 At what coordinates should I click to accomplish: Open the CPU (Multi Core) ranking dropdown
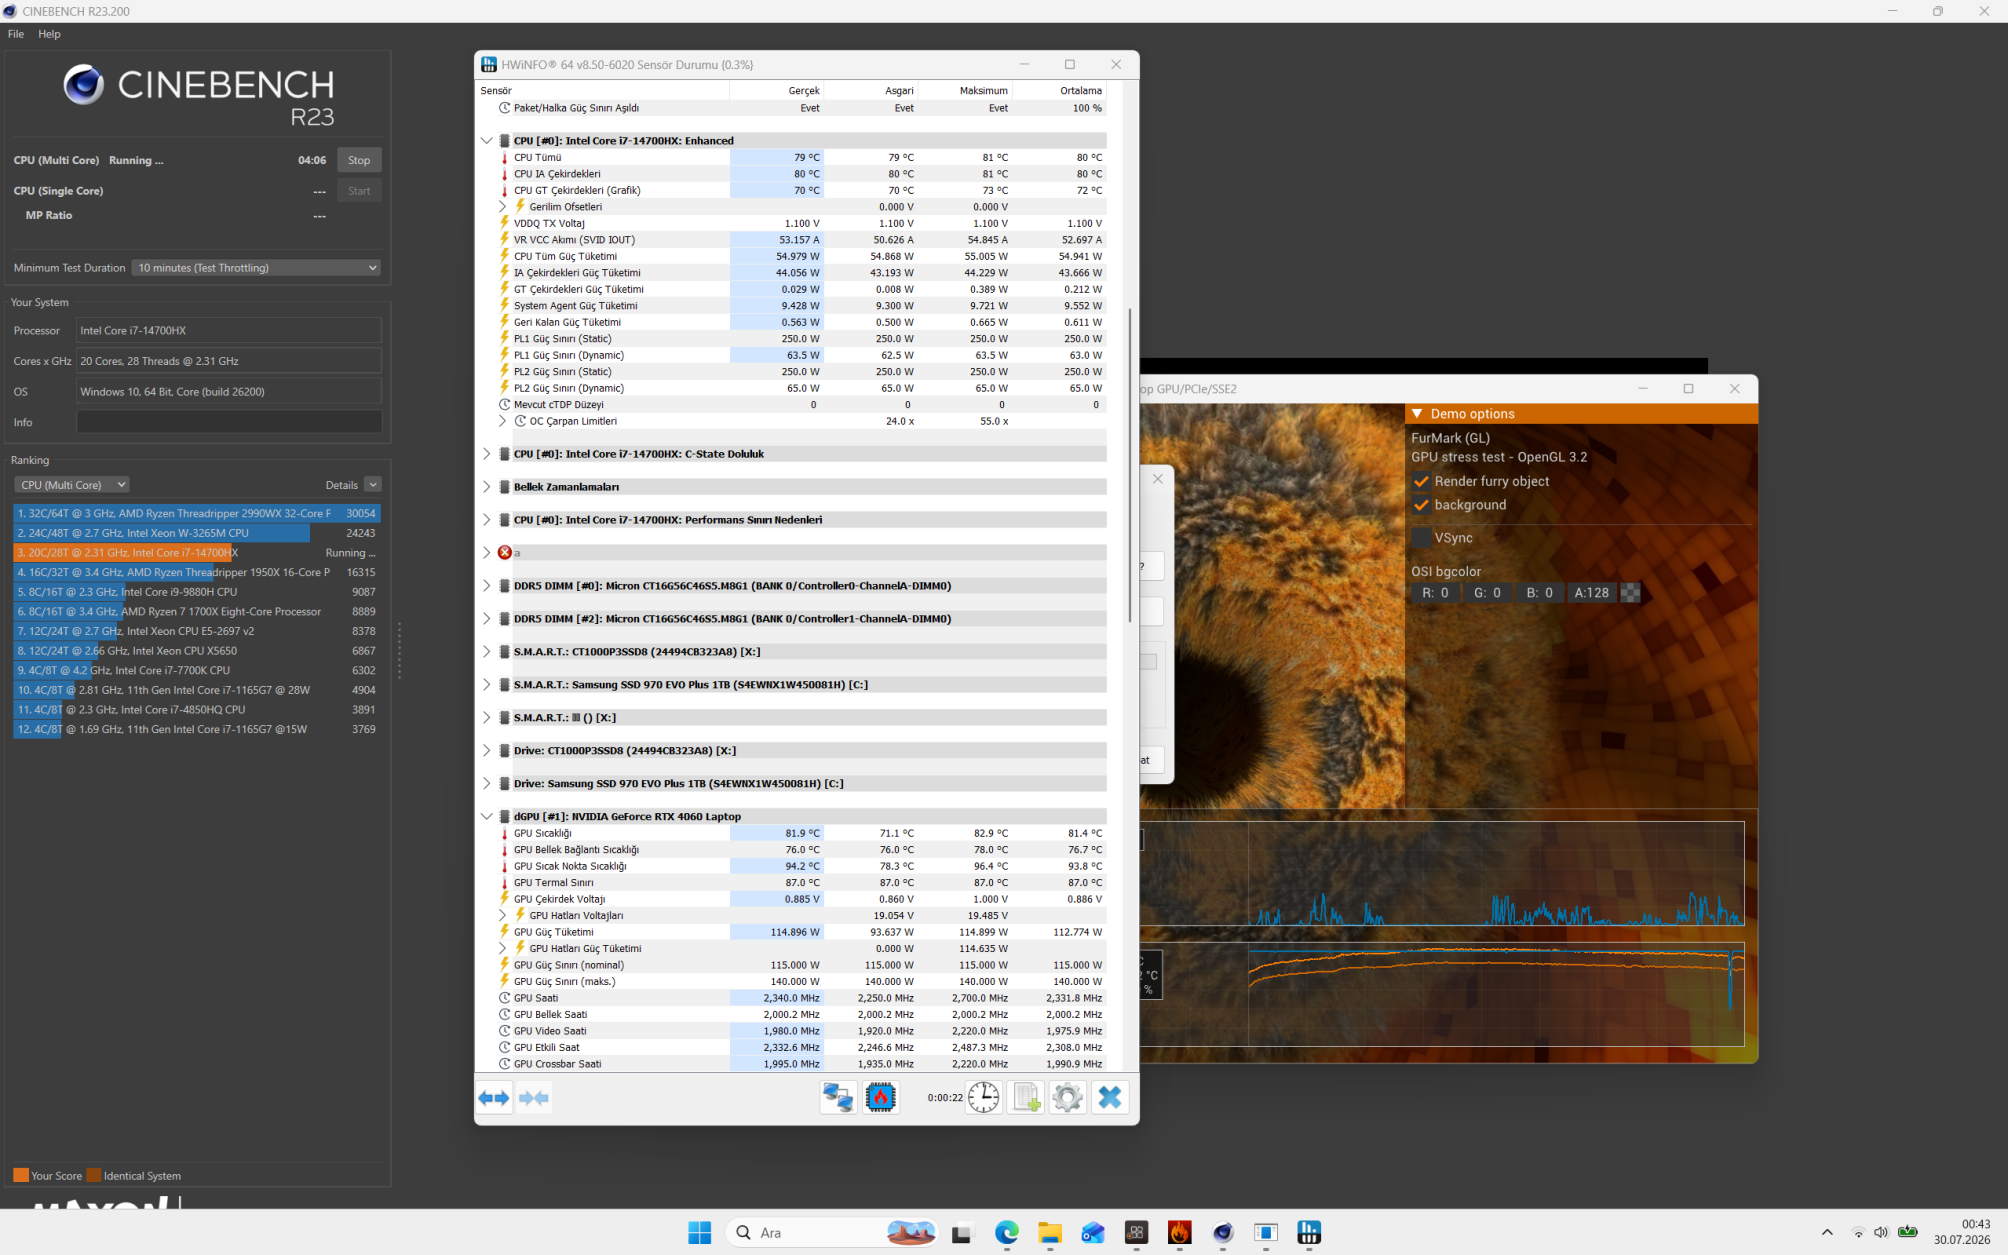[71, 485]
